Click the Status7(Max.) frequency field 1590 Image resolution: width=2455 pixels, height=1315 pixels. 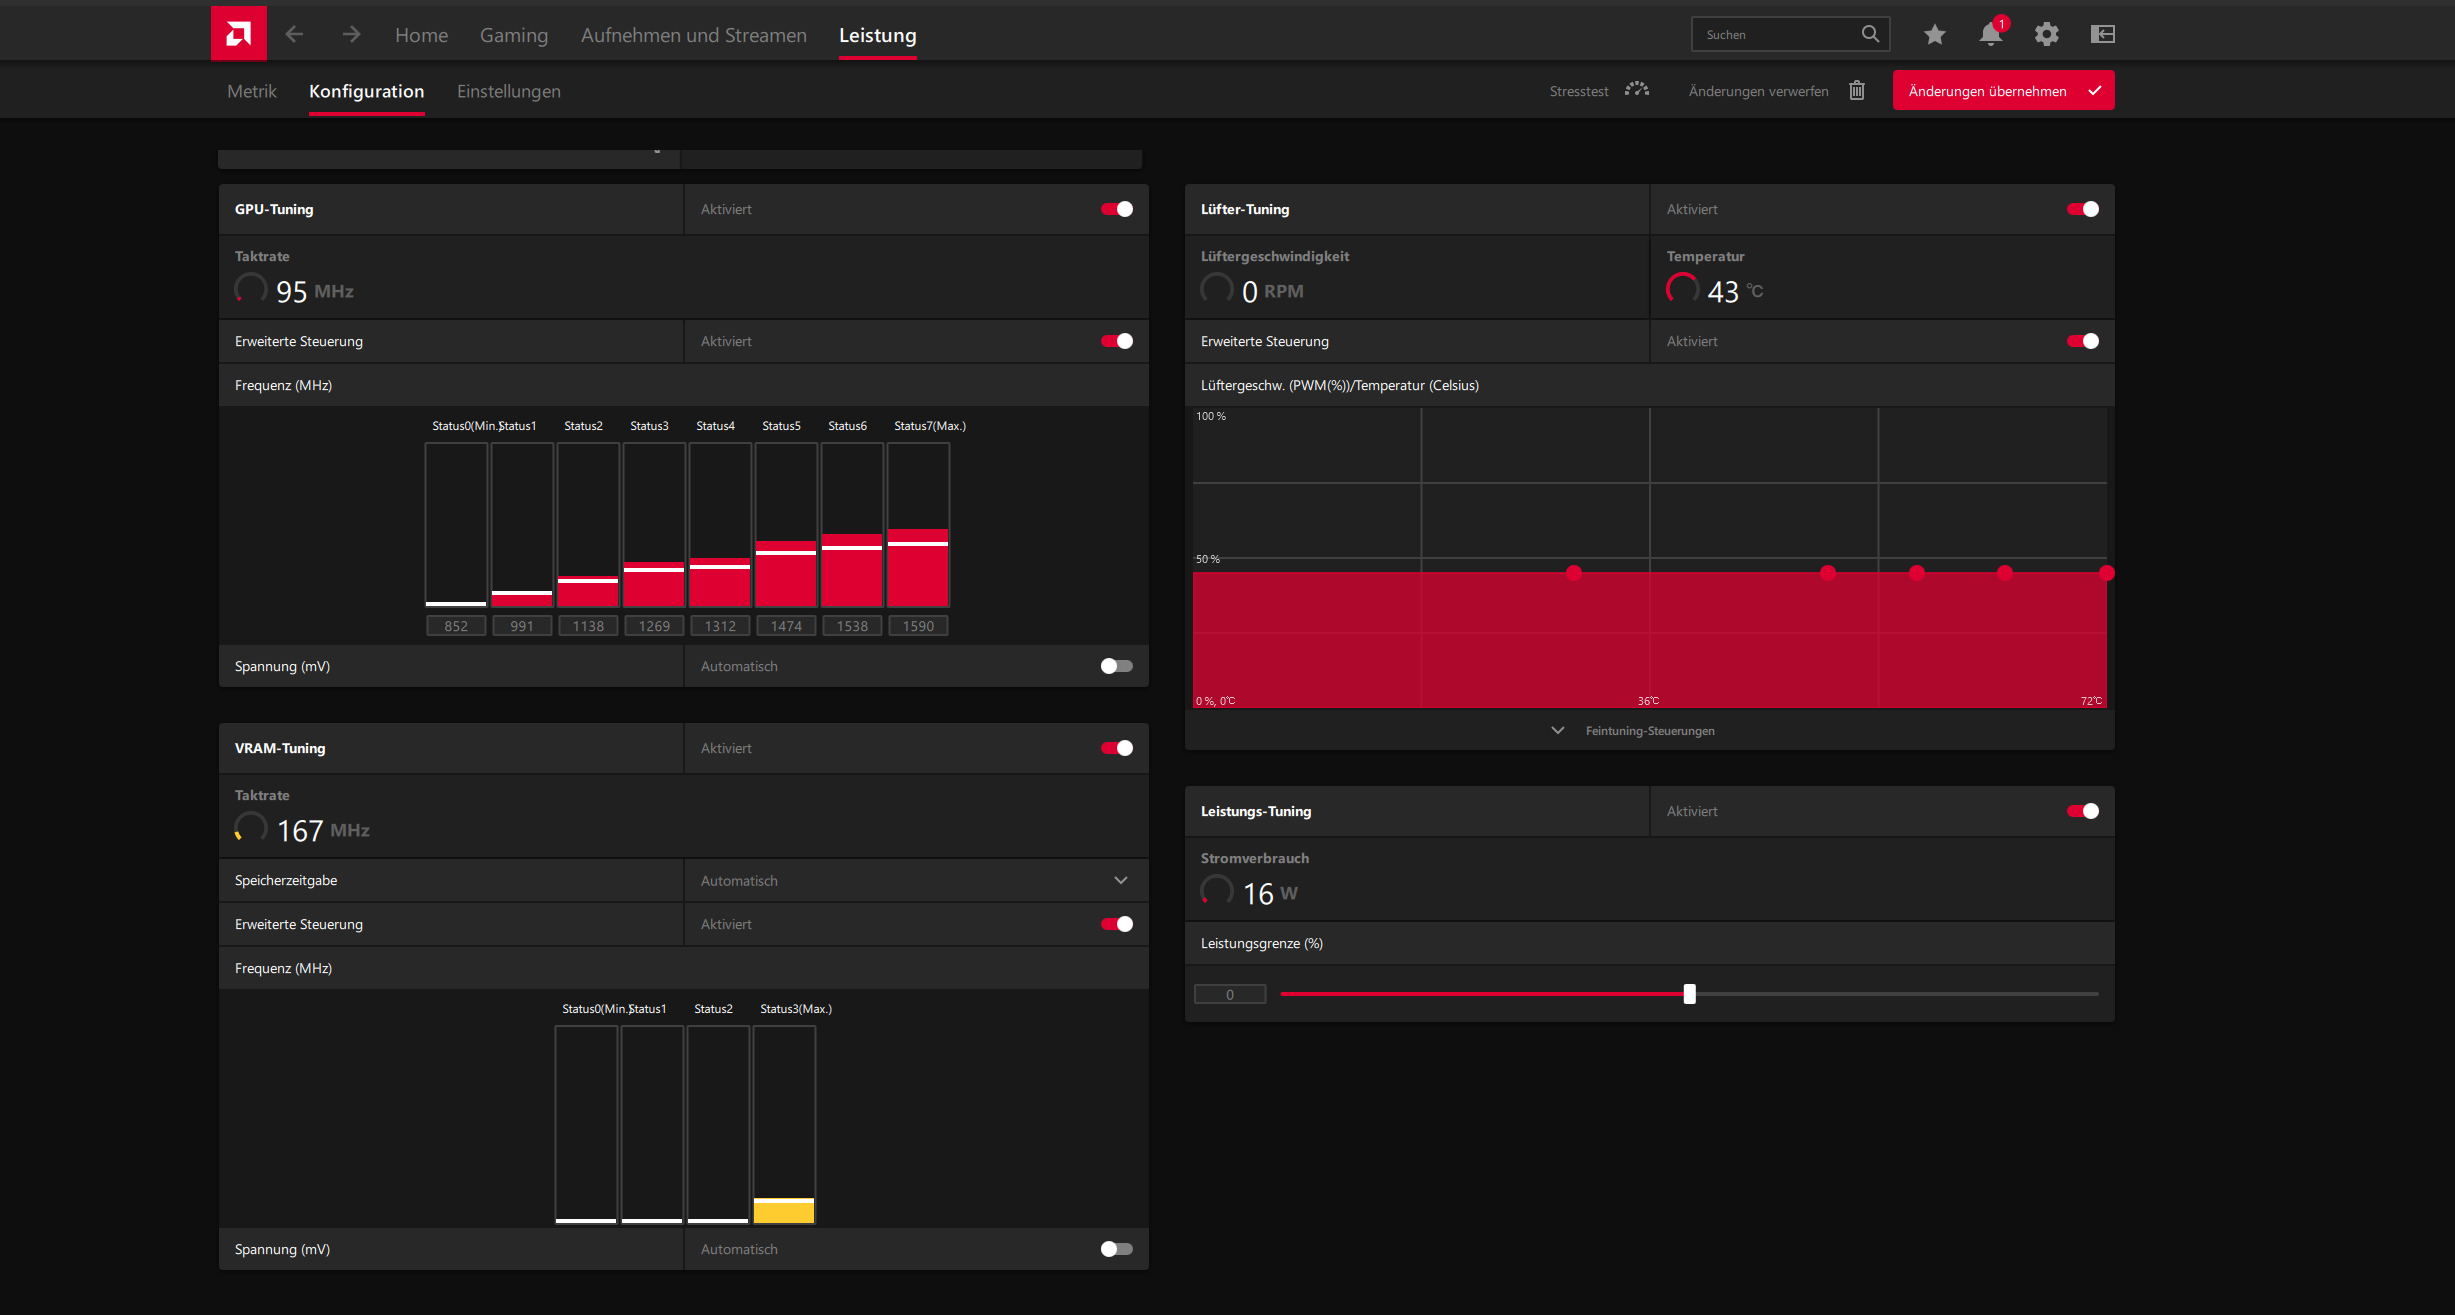click(918, 626)
